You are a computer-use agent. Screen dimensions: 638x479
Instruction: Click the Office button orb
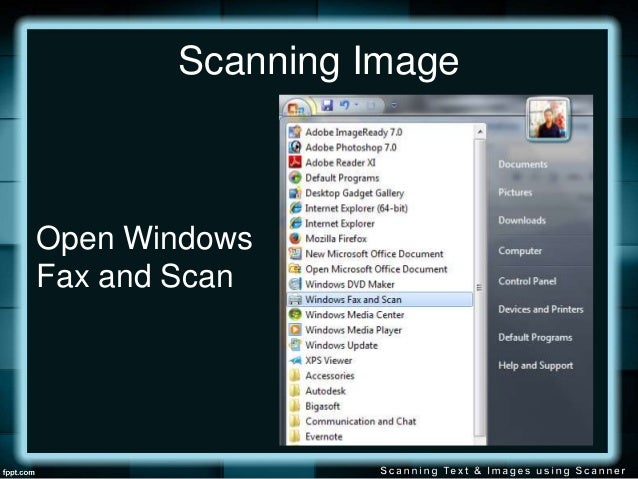pos(295,108)
